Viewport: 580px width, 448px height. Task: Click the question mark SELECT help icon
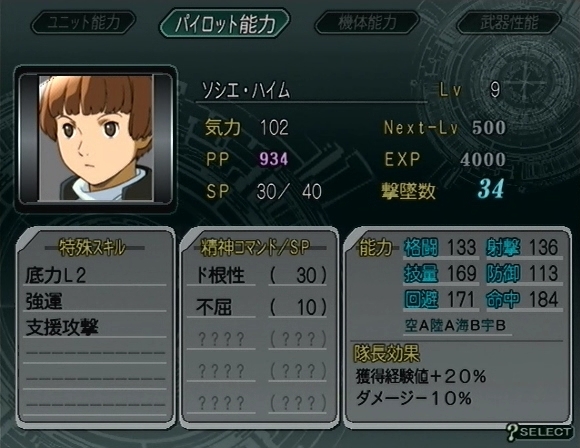coord(539,432)
